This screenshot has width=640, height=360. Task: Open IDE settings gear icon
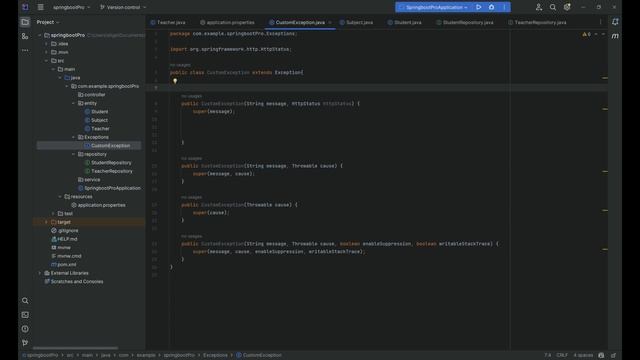pos(567,7)
